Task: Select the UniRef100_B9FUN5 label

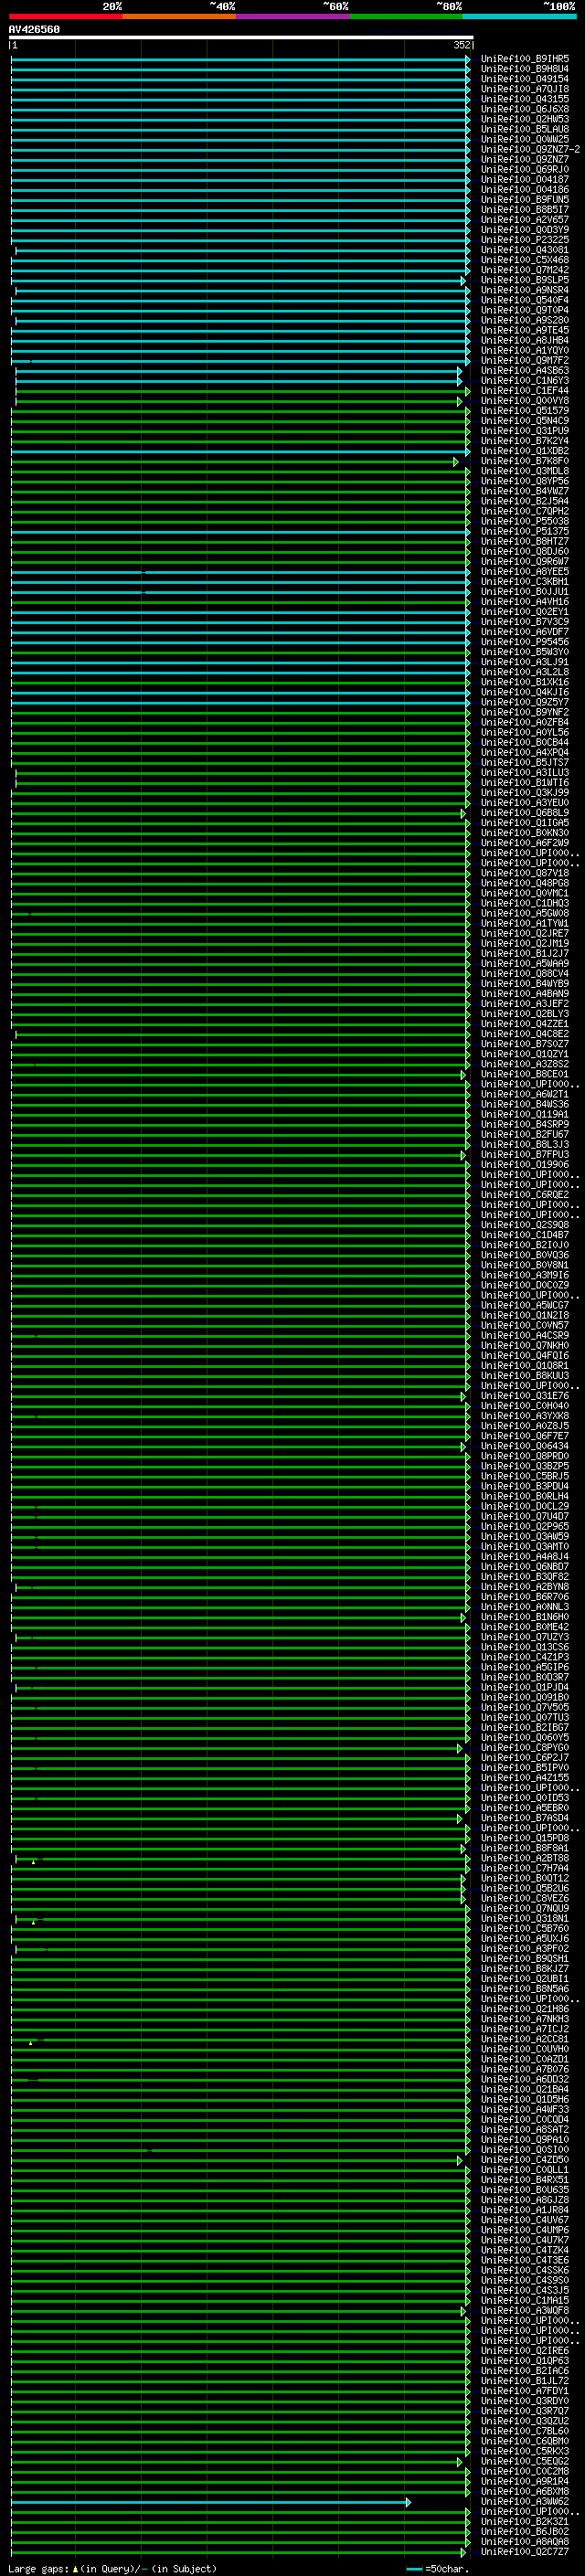Action: 524,200
